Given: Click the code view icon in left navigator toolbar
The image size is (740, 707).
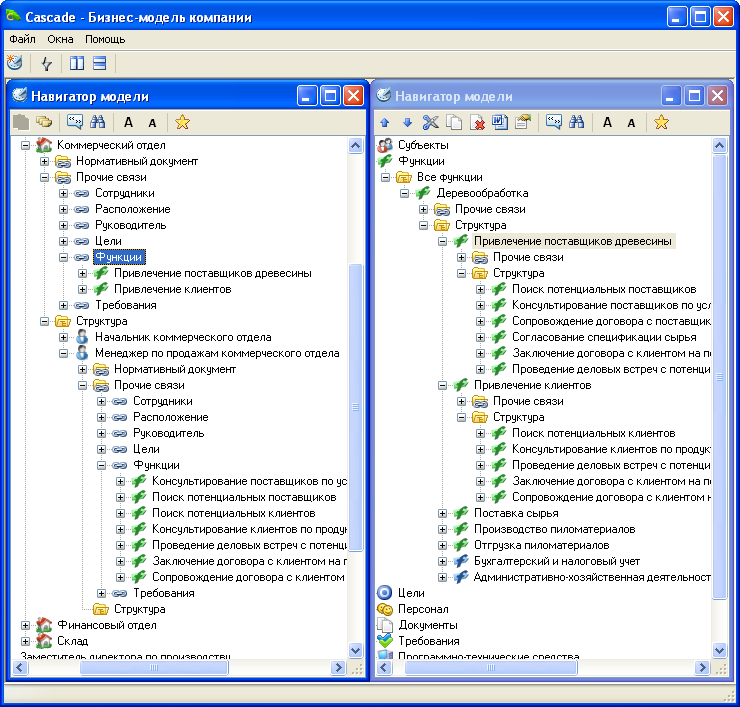Looking at the screenshot, I should pos(75,122).
